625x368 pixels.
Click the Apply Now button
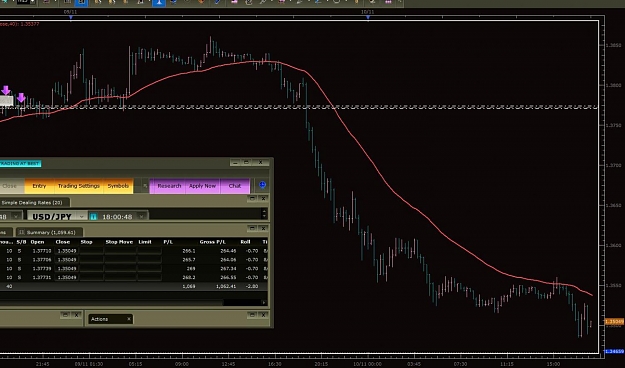(x=202, y=186)
